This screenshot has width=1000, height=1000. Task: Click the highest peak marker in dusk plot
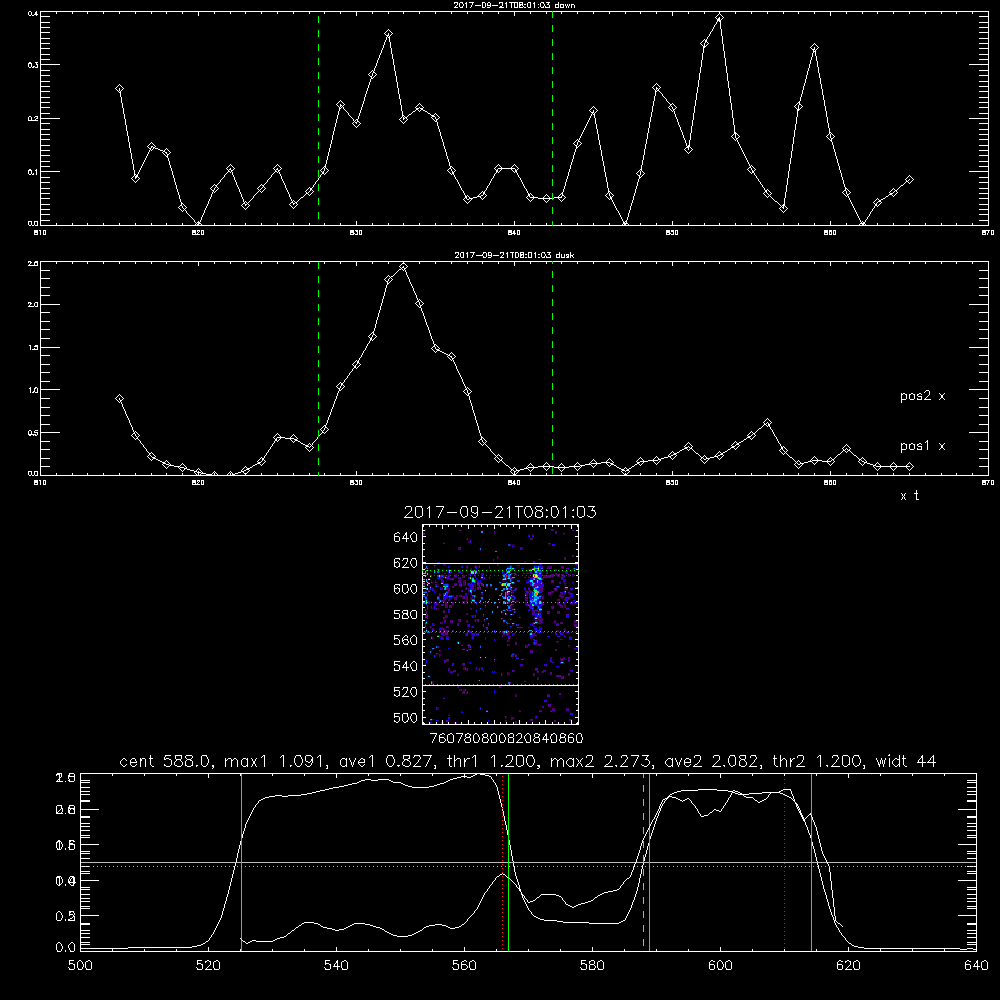(x=403, y=267)
